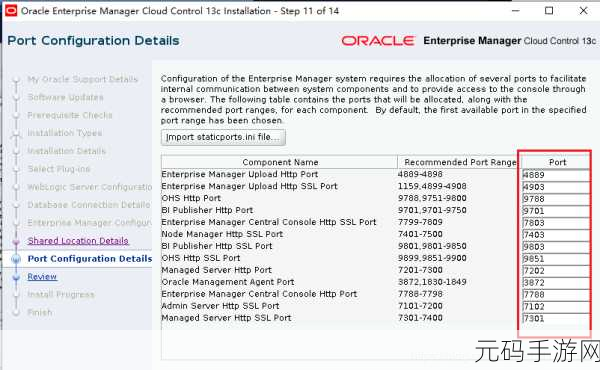The height and width of the screenshot is (370, 600).
Task: Go to the Review step link
Action: 42,277
